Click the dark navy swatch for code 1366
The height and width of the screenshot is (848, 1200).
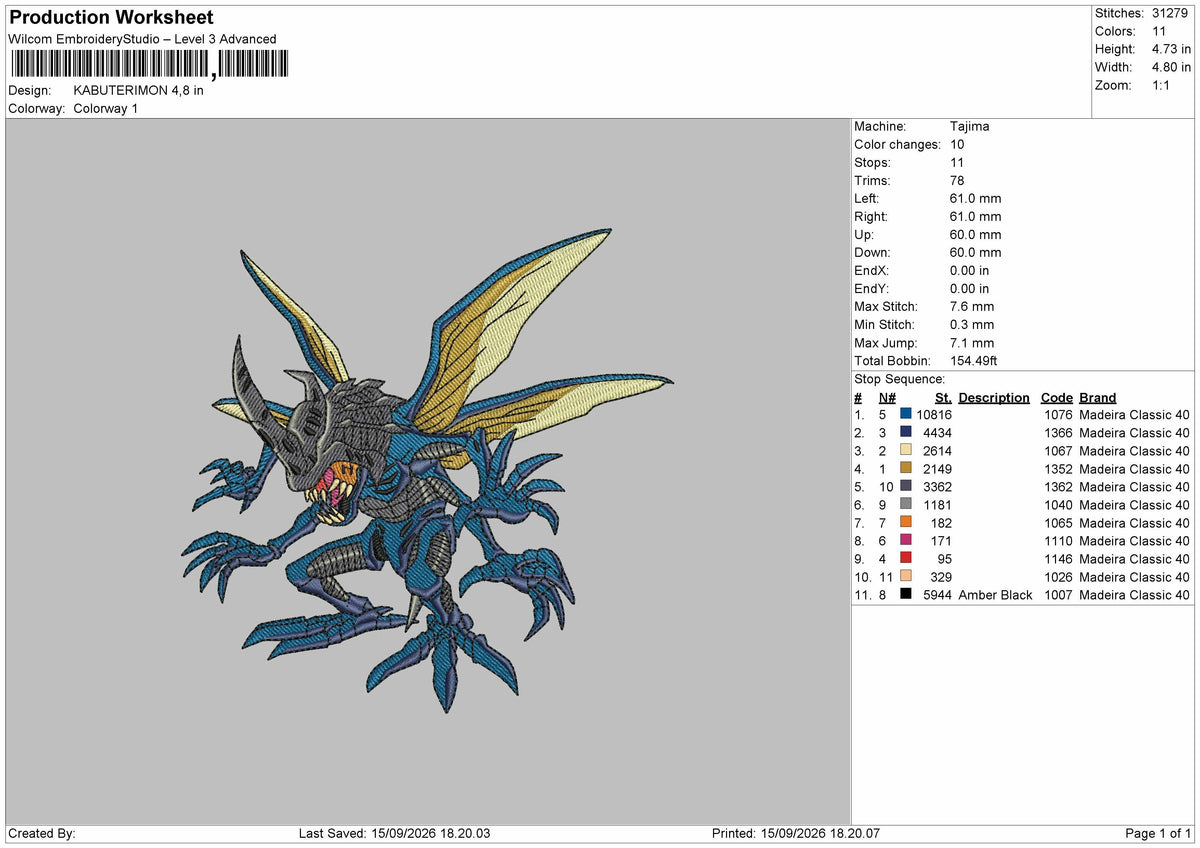tap(906, 433)
